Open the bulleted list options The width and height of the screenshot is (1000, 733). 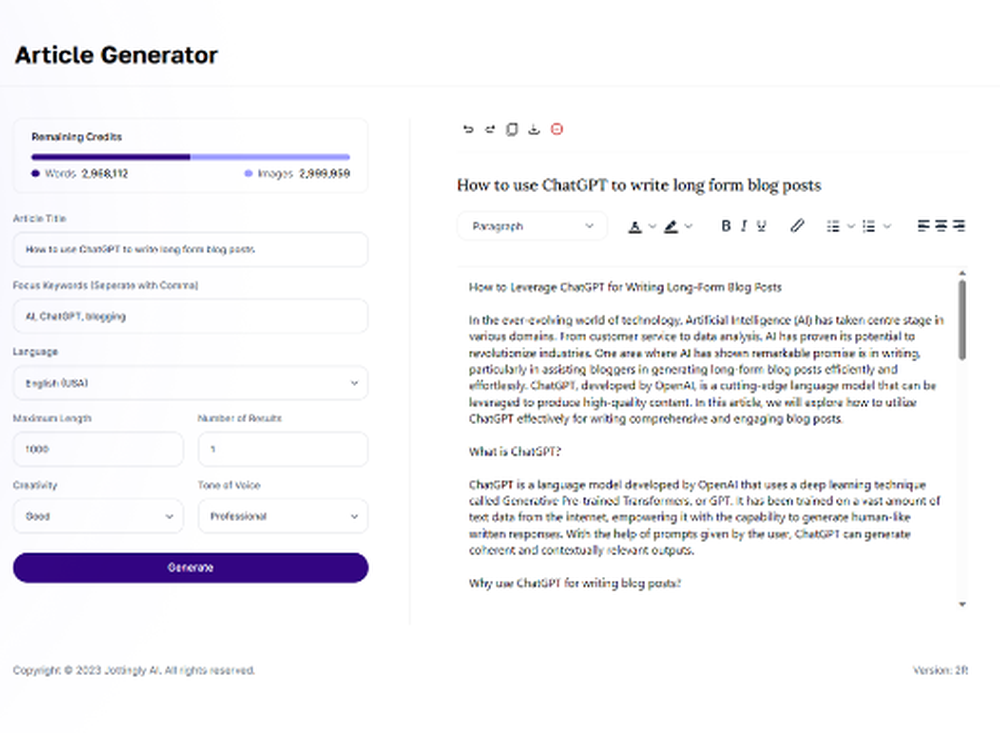[x=839, y=226]
